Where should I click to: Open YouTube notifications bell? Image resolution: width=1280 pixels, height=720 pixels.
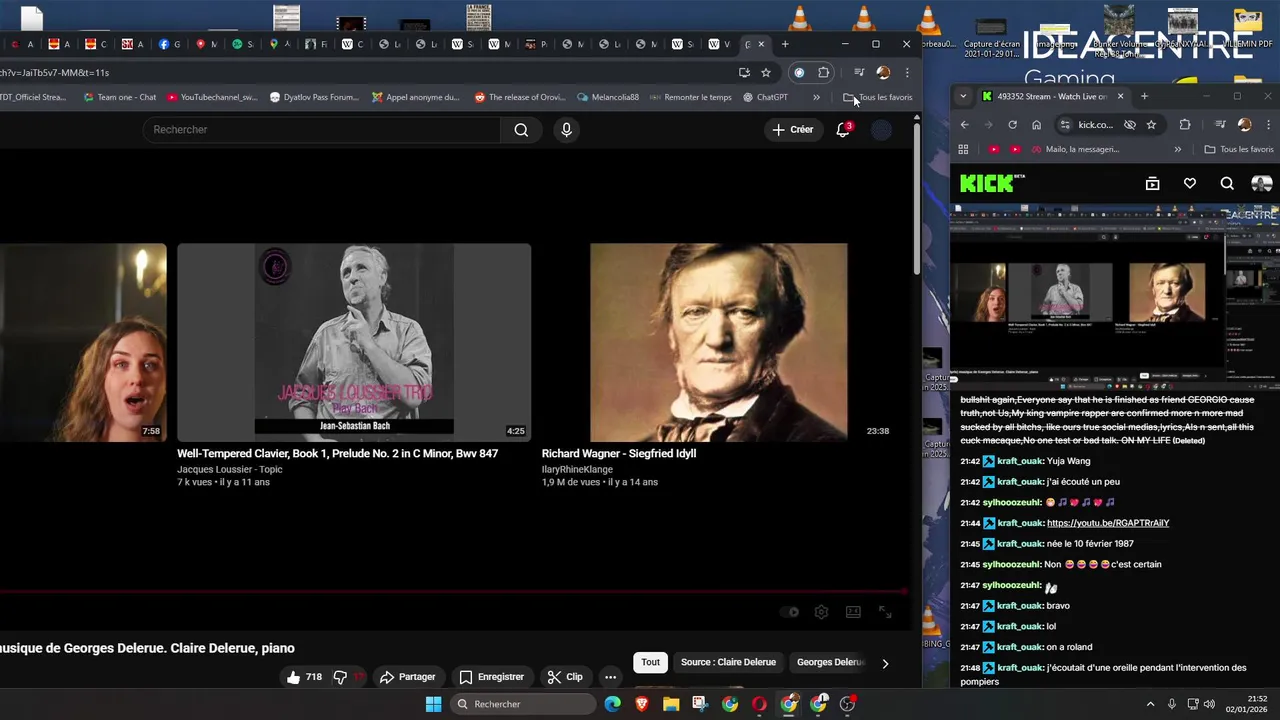[x=843, y=130]
